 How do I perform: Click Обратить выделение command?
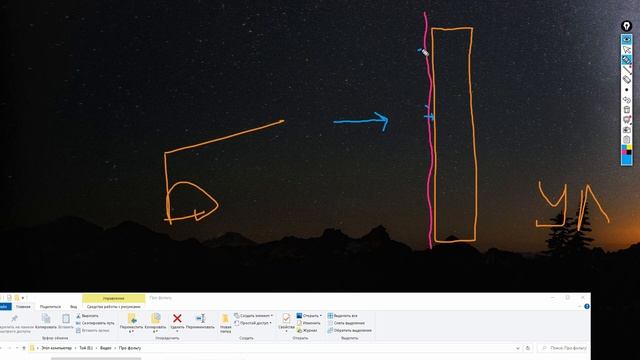click(x=349, y=330)
